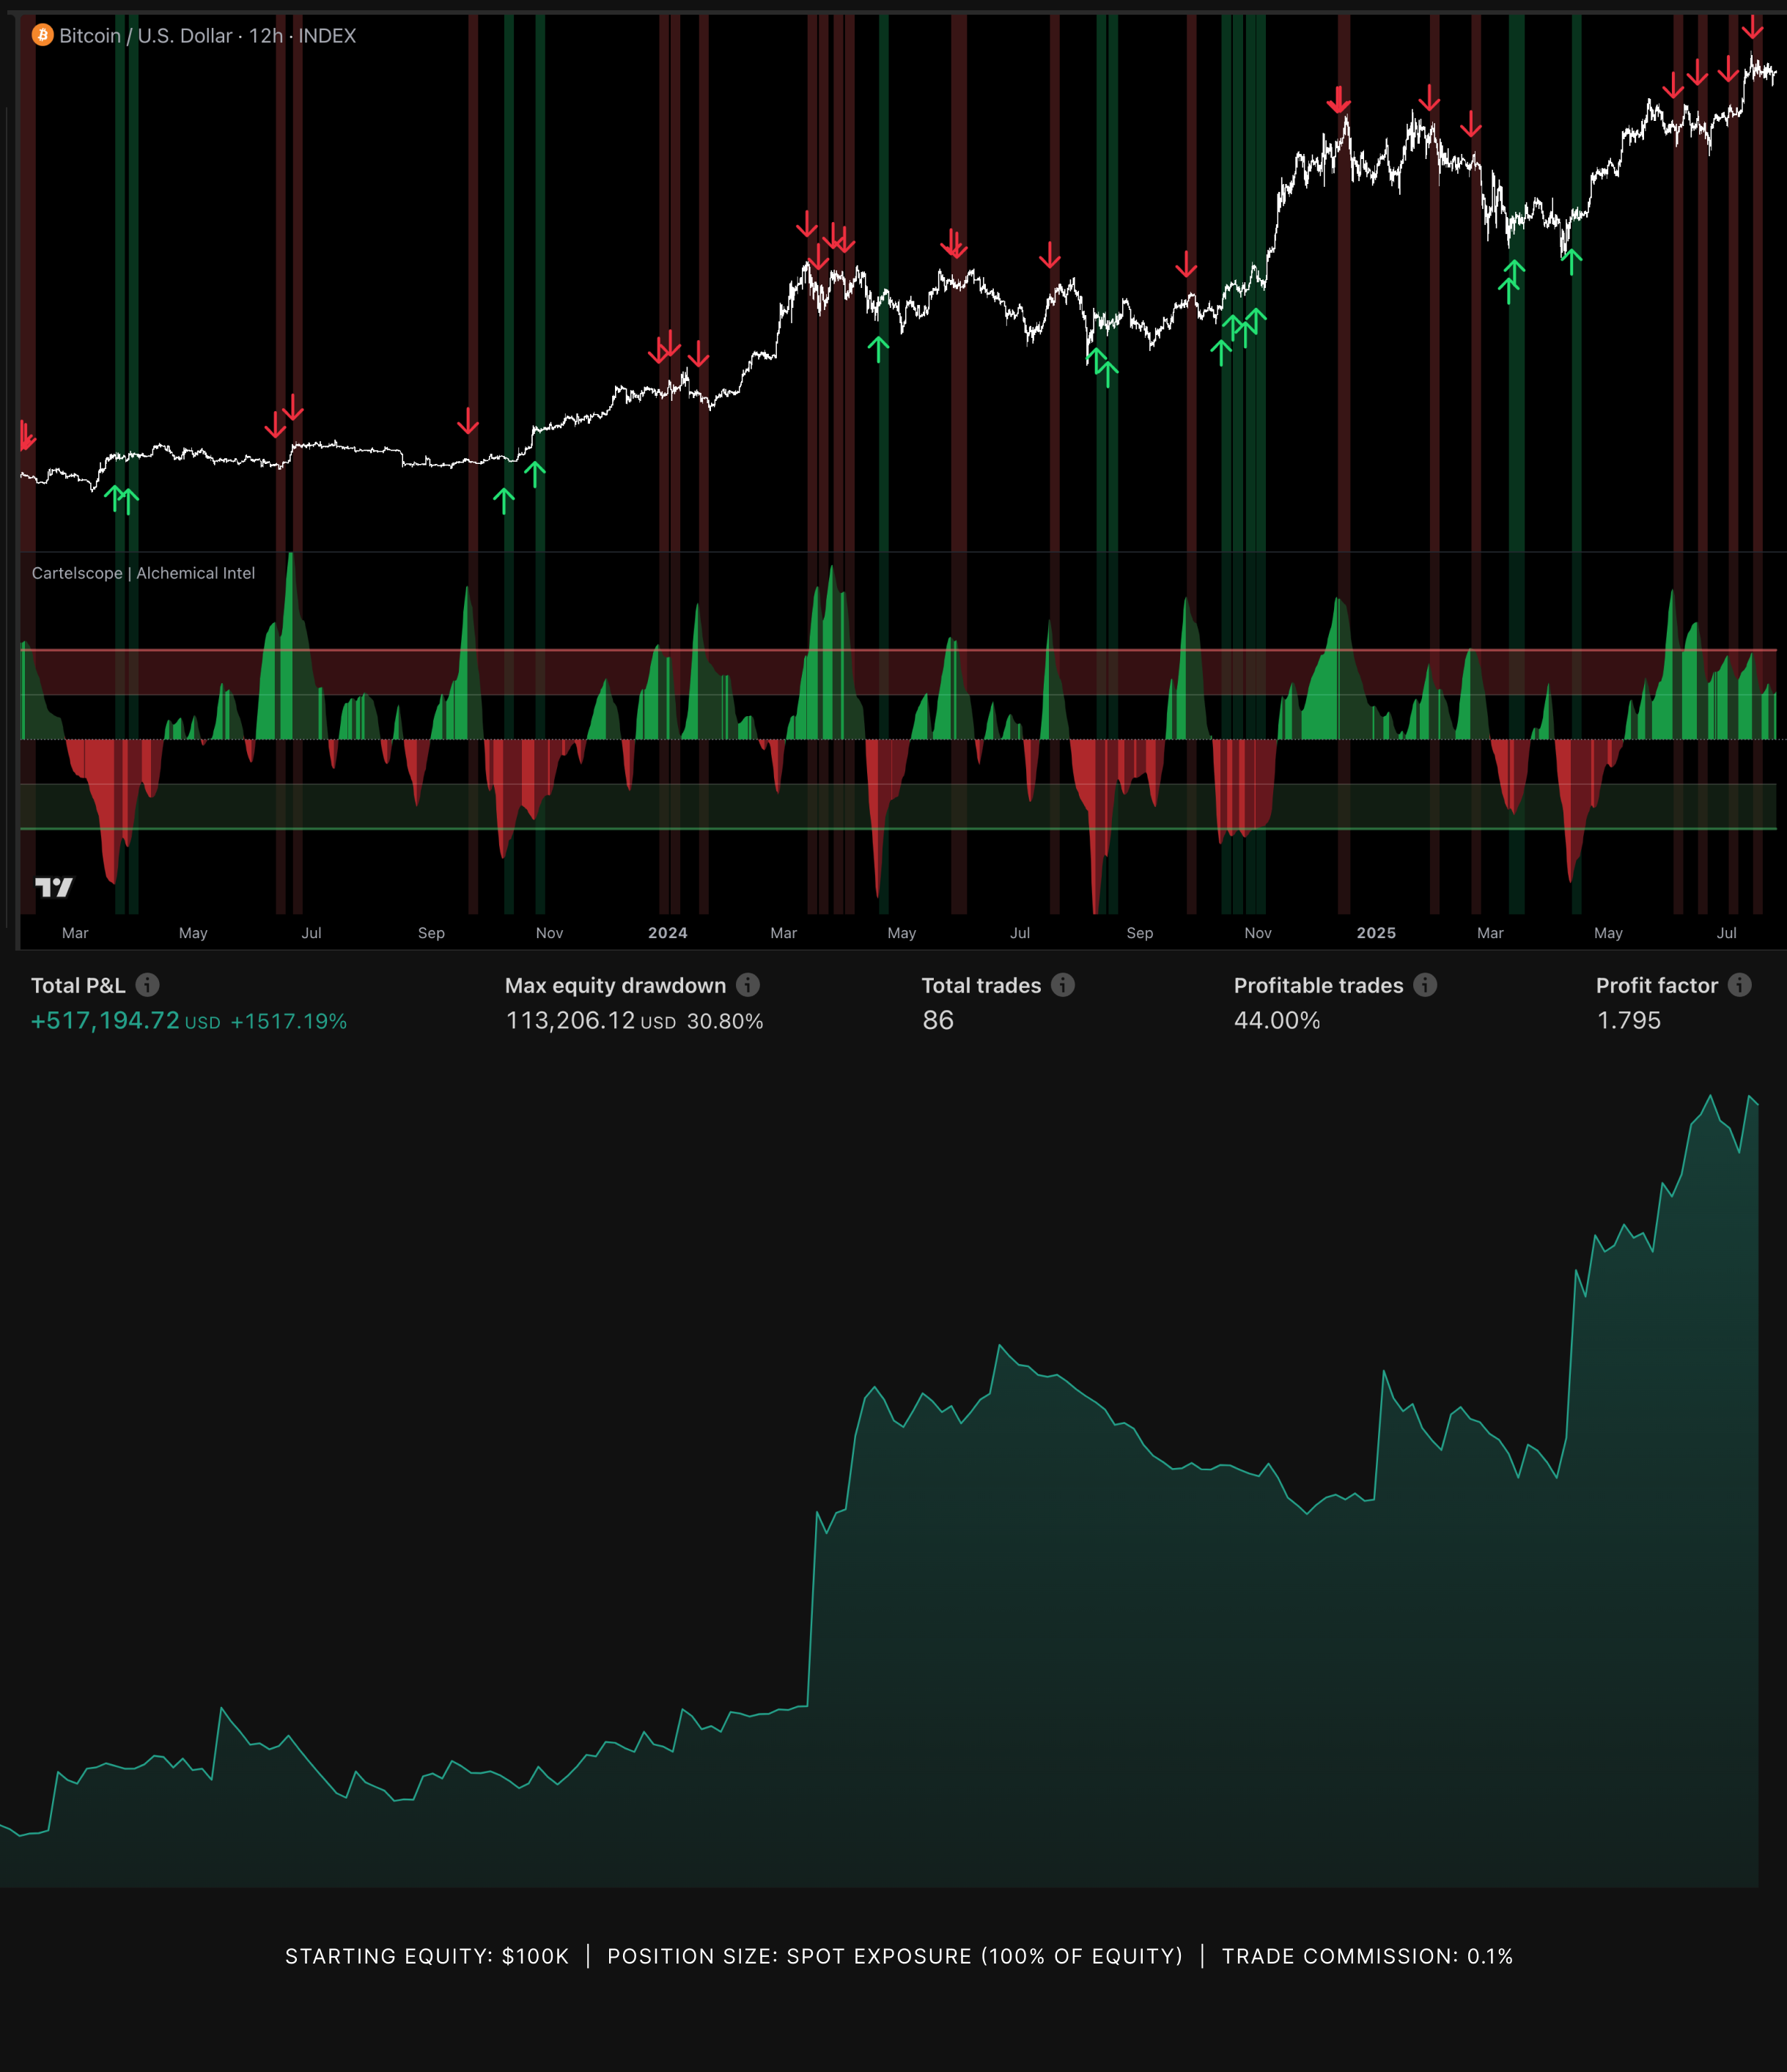Click the STARTING EQUITY: $100K footer text
This screenshot has width=1787, height=2072.
click(x=427, y=1956)
